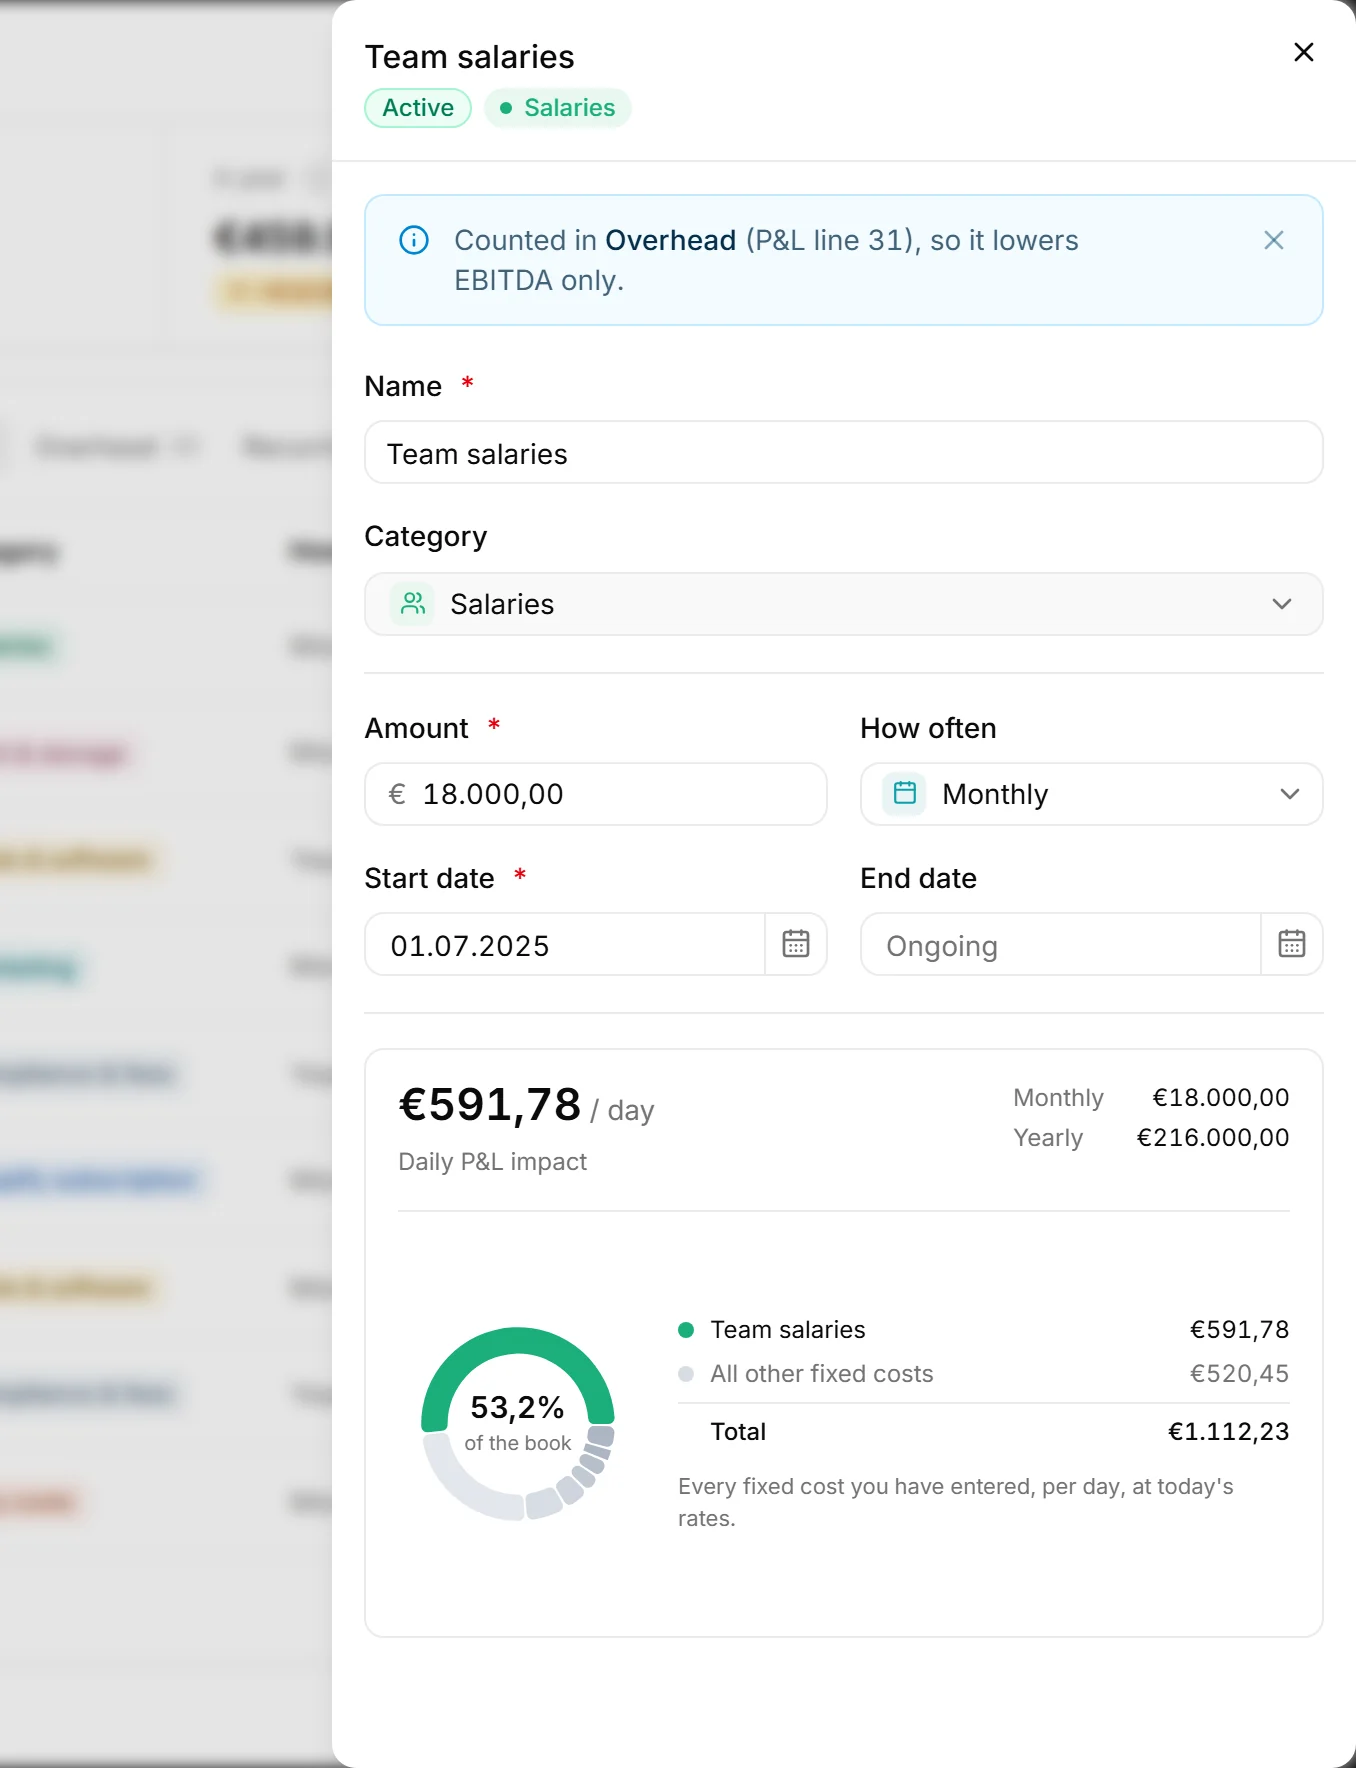Click the grey All other fixed costs dot

(x=686, y=1374)
